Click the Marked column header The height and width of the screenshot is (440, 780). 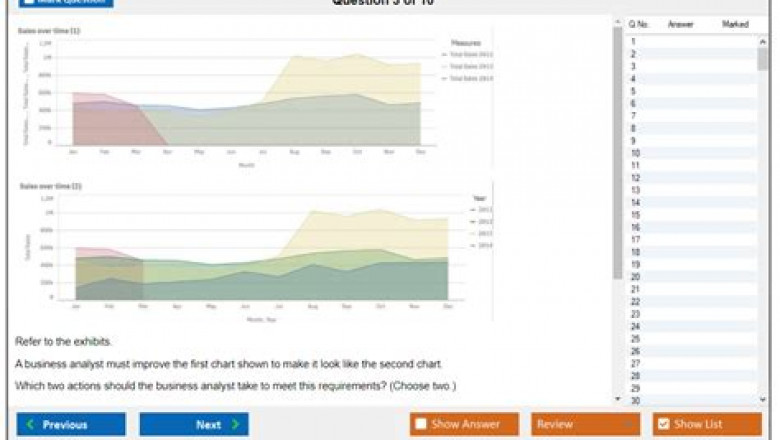coord(734,24)
